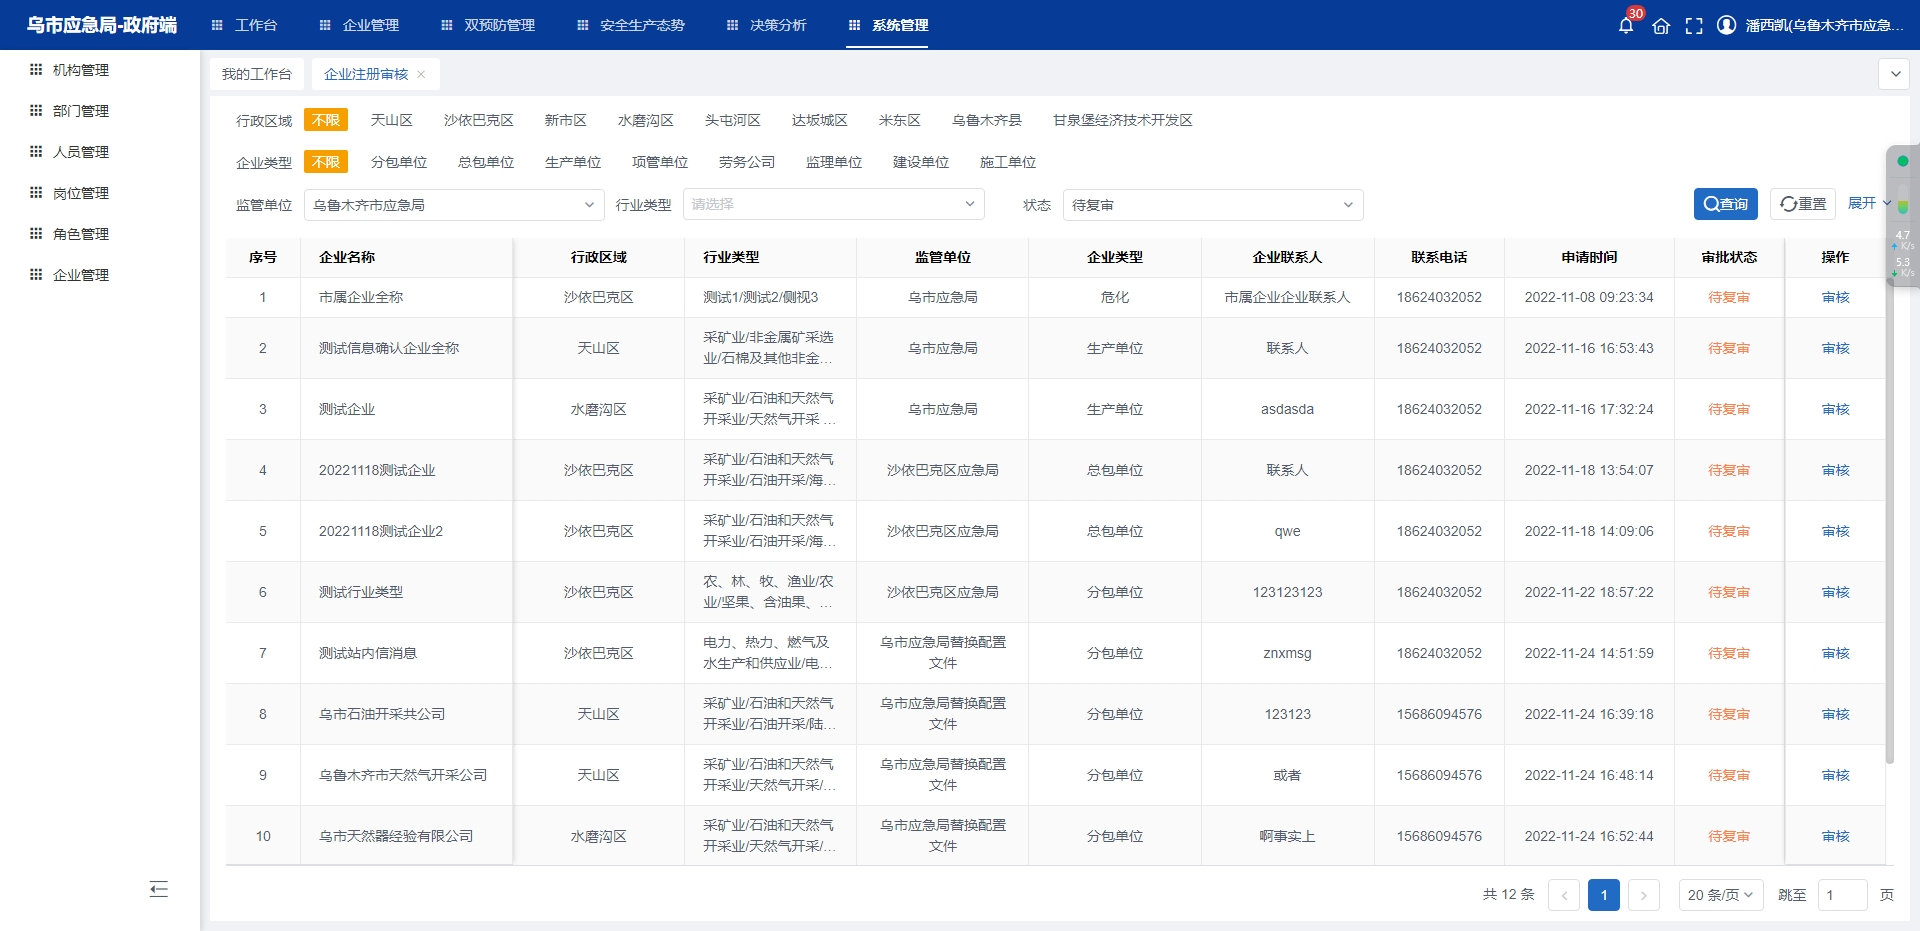Click the 企业管理 sidebar grid icon
Viewport: 1920px width, 931px height.
click(x=36, y=274)
